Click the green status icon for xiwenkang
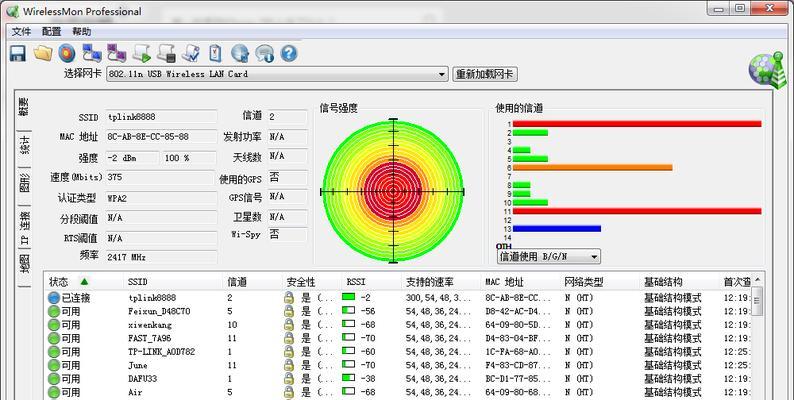794x400 pixels. pyautogui.click(x=54, y=325)
